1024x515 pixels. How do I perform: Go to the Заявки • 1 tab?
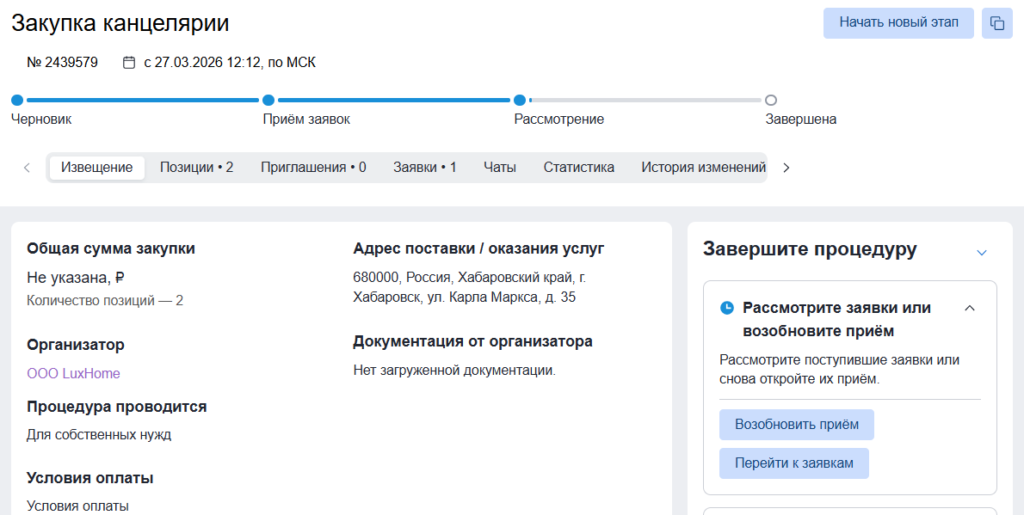[424, 167]
